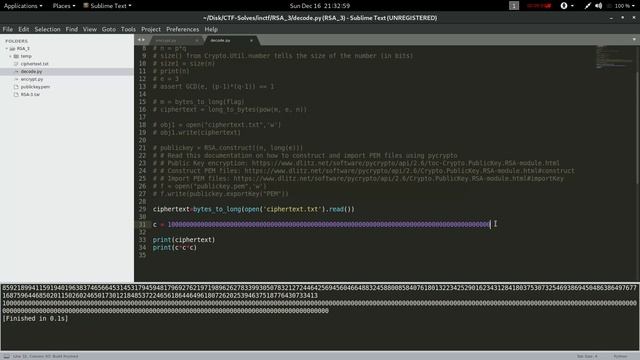Click the panel switcher icon in status bar
Viewport: 640px width, 360px height.
pyautogui.click(x=7, y=356)
